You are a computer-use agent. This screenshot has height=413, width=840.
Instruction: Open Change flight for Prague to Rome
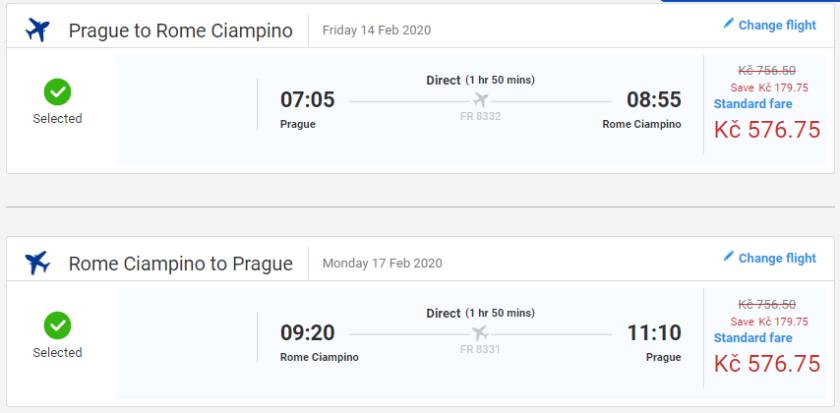777,25
